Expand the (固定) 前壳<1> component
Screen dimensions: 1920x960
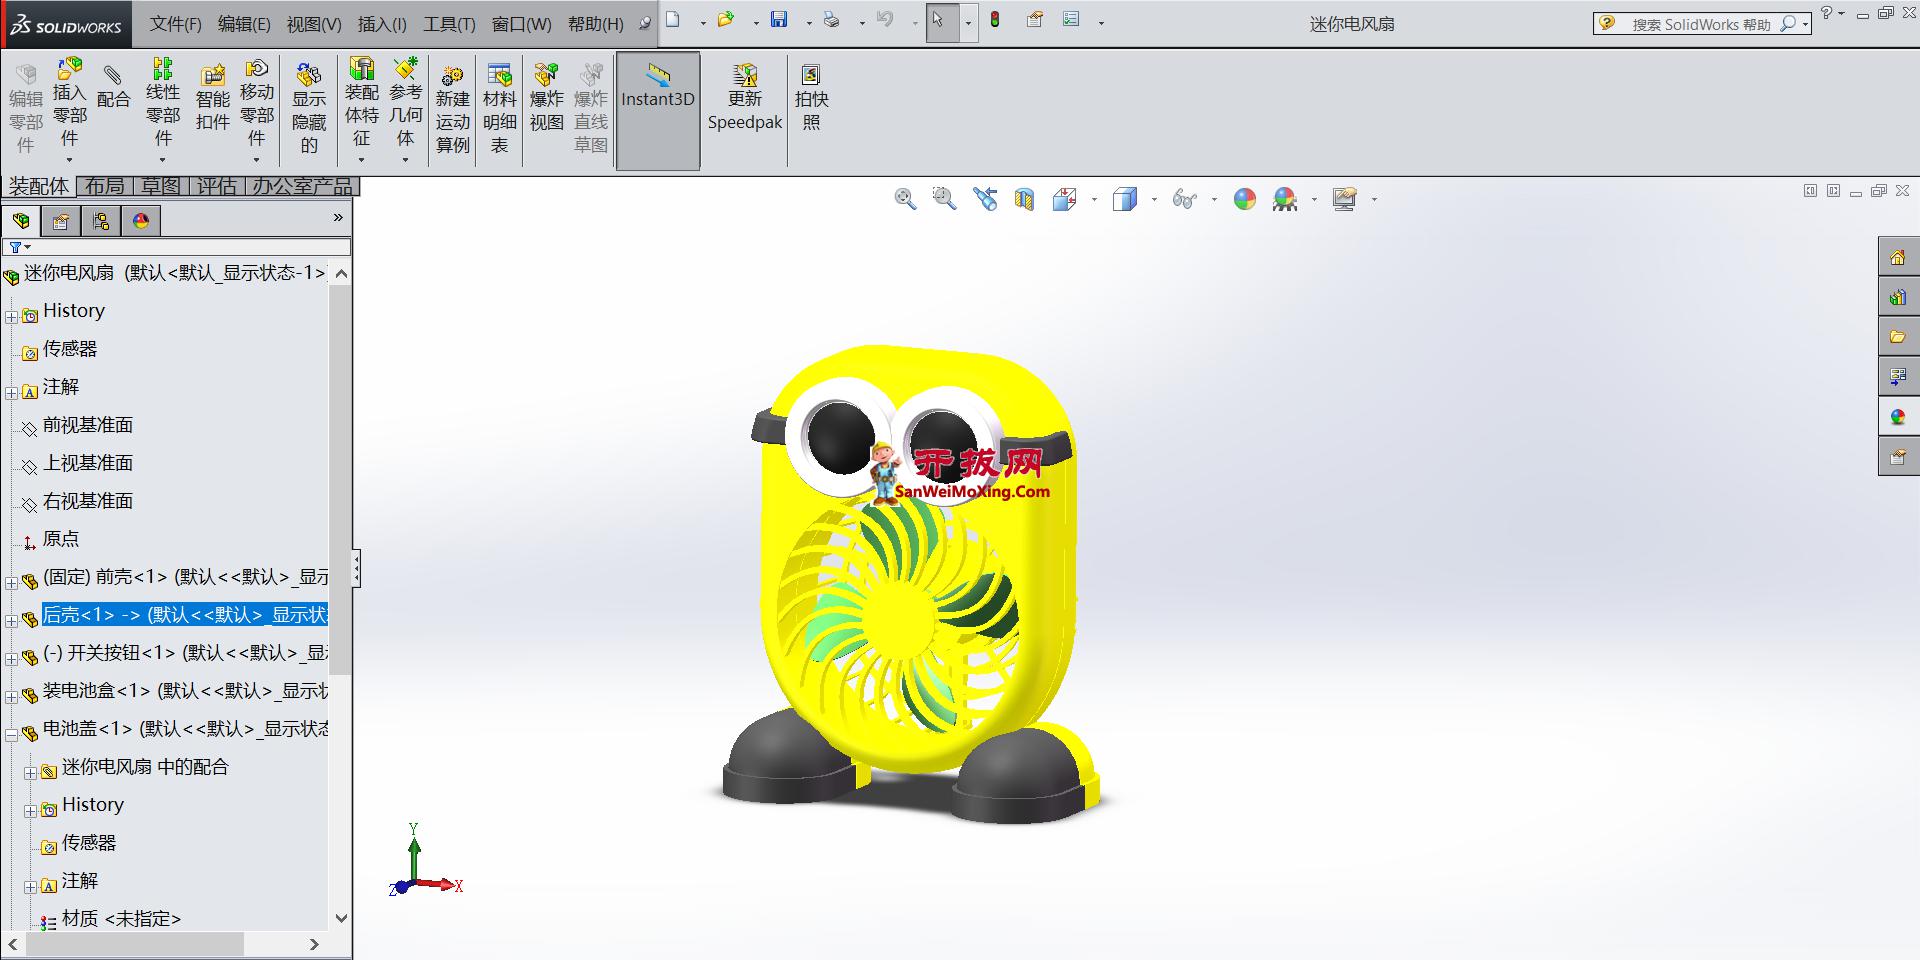pos(11,583)
